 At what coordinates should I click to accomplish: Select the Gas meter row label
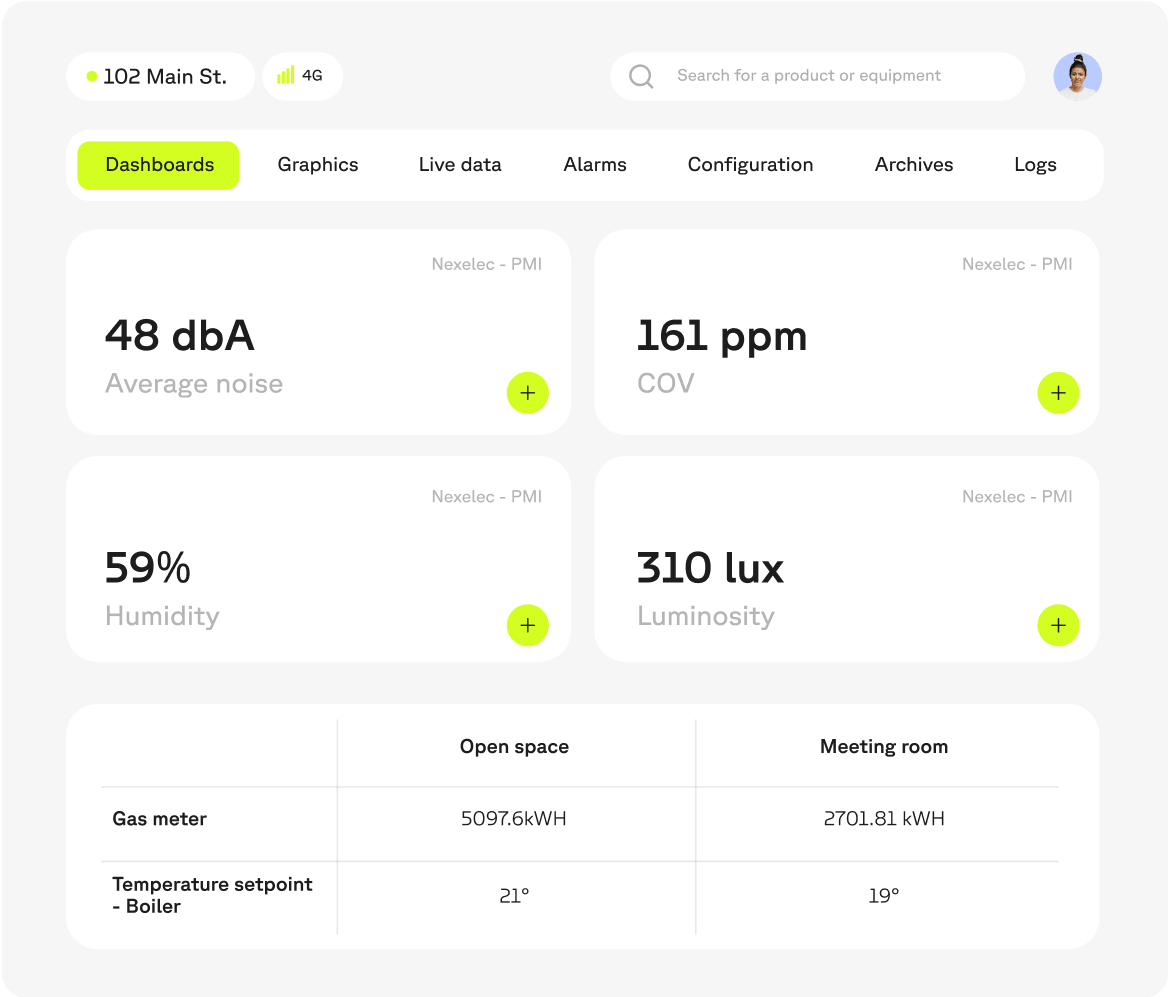pos(160,819)
